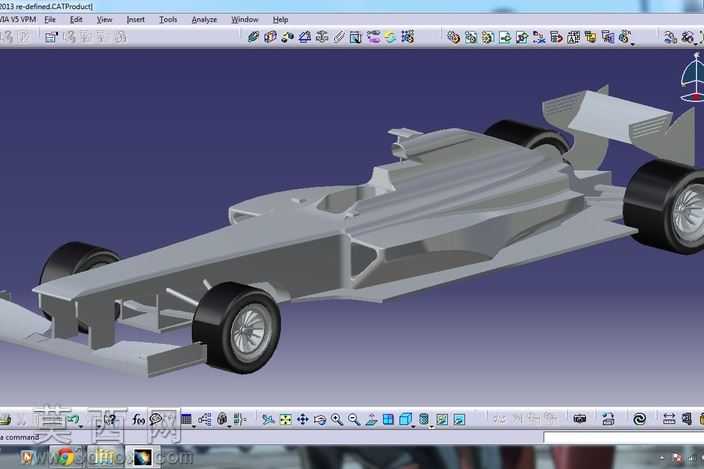Click the Replace Component icon
The width and height of the screenshot is (704, 469).
point(539,38)
